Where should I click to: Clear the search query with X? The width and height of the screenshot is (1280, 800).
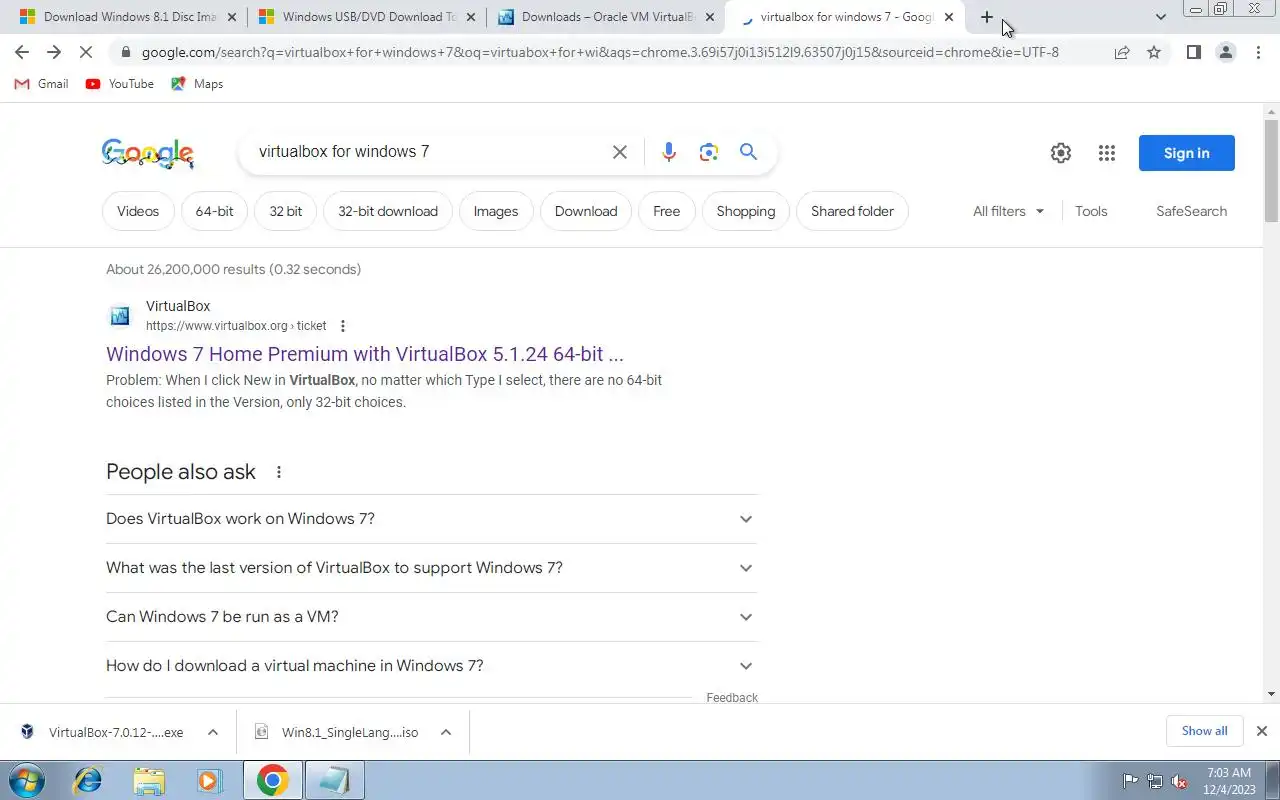[x=620, y=152]
